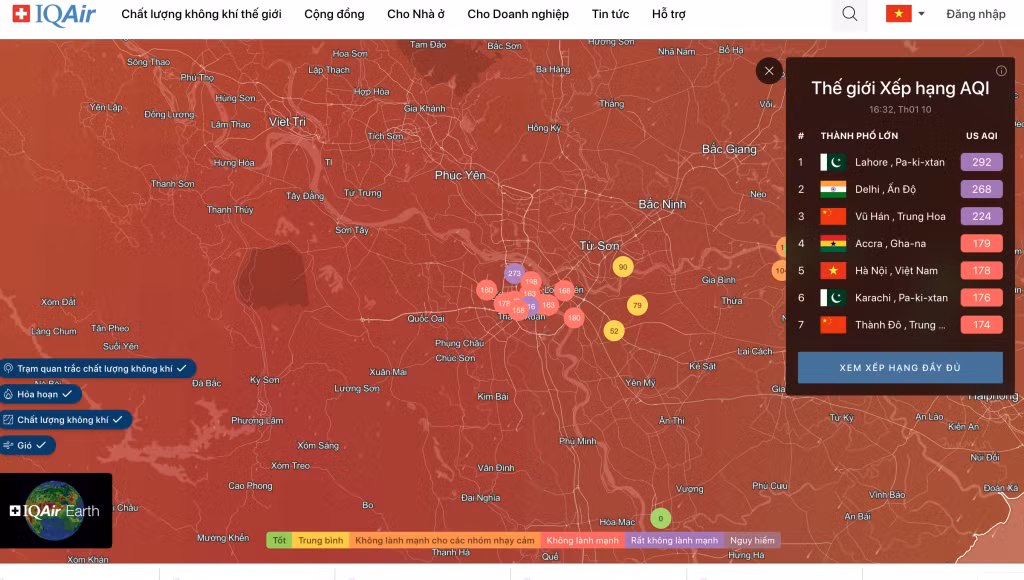Click Đăng nhập login link
This screenshot has width=1024, height=580.
(976, 14)
